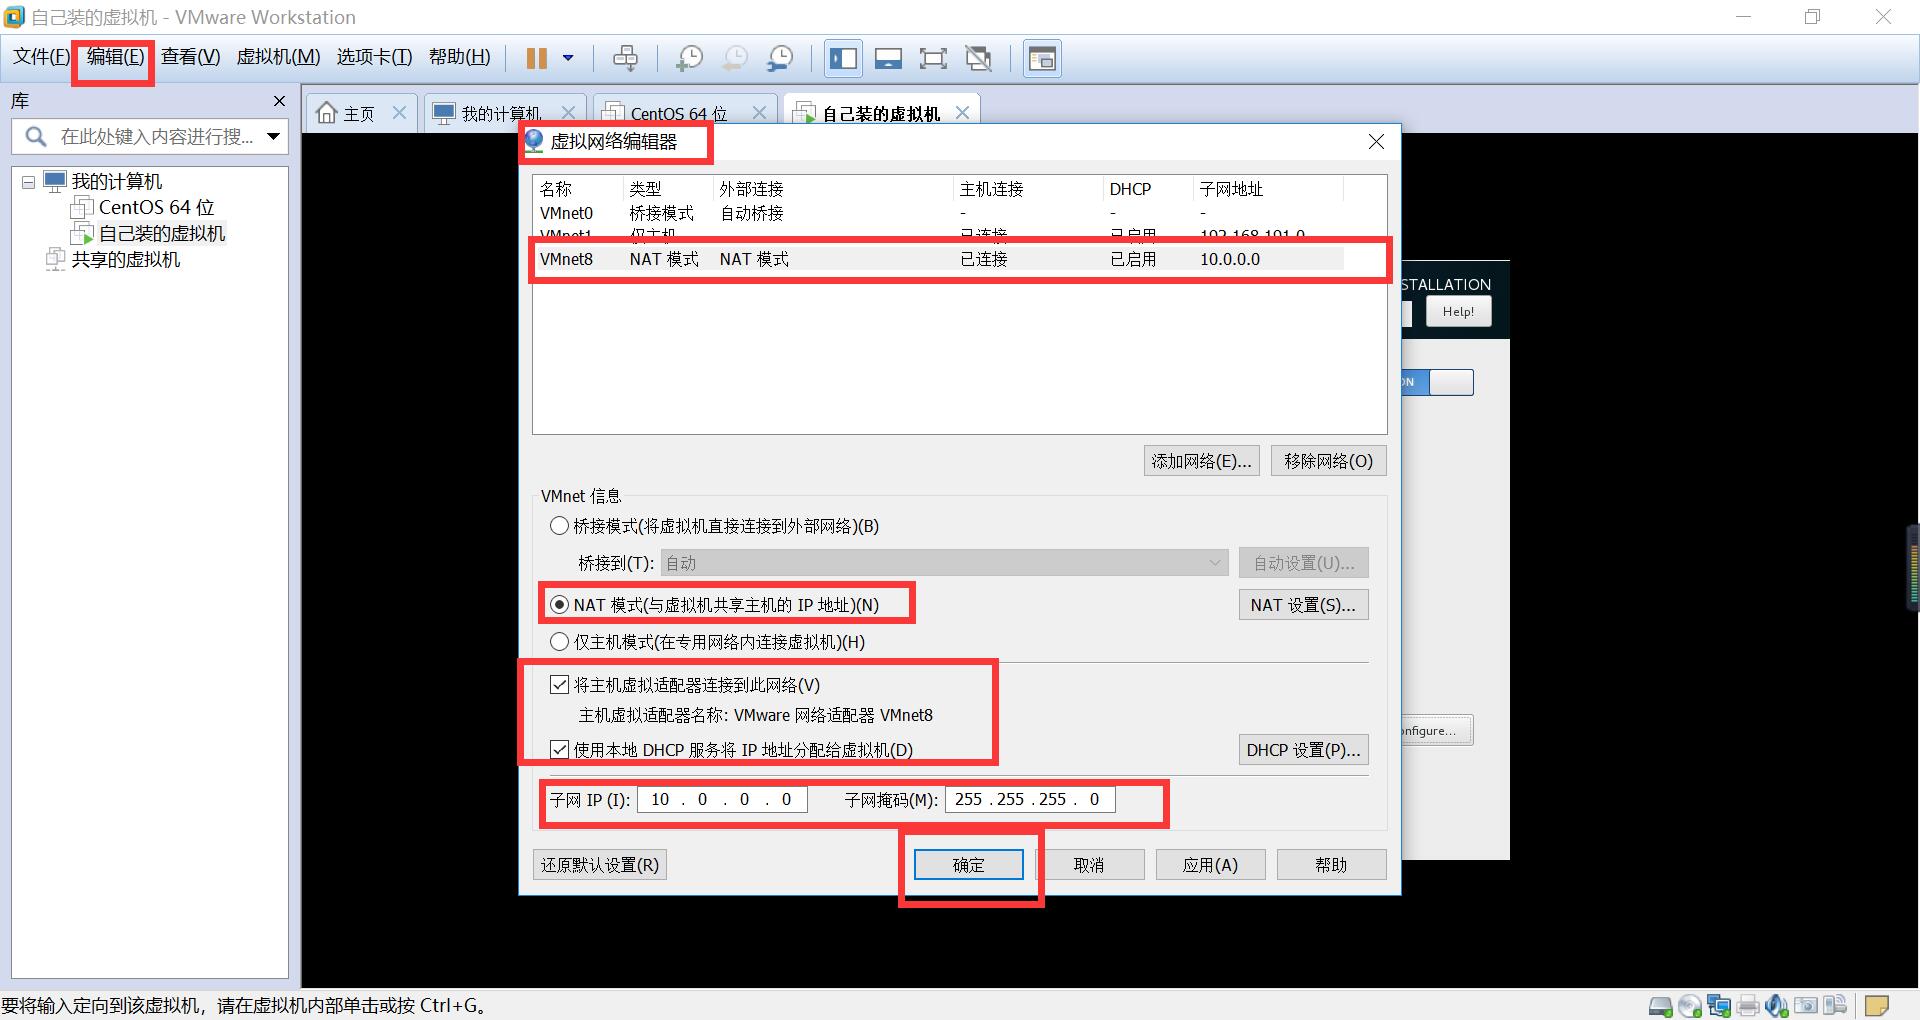Screen dimensions: 1920x1020
Task: Open the 虚拟机(M) menu
Action: pyautogui.click(x=278, y=57)
